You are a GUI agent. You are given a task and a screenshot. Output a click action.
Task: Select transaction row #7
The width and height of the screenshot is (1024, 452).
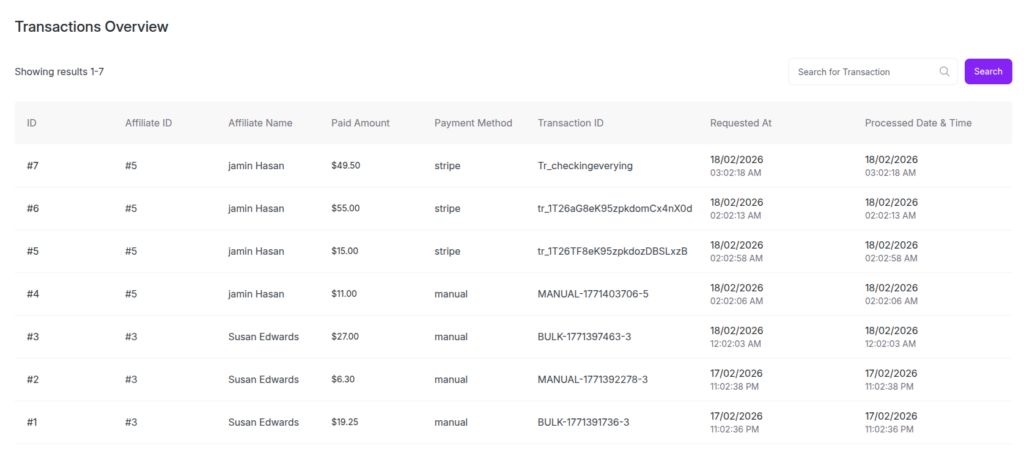coord(33,166)
